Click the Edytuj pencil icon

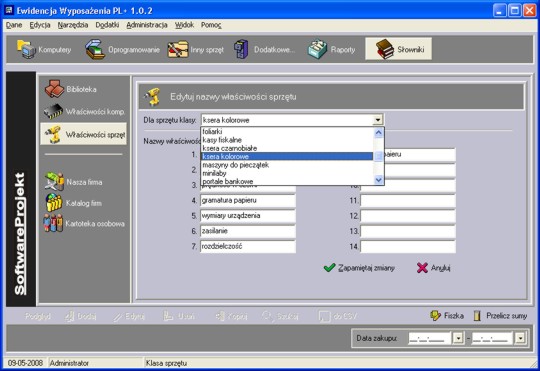point(118,317)
